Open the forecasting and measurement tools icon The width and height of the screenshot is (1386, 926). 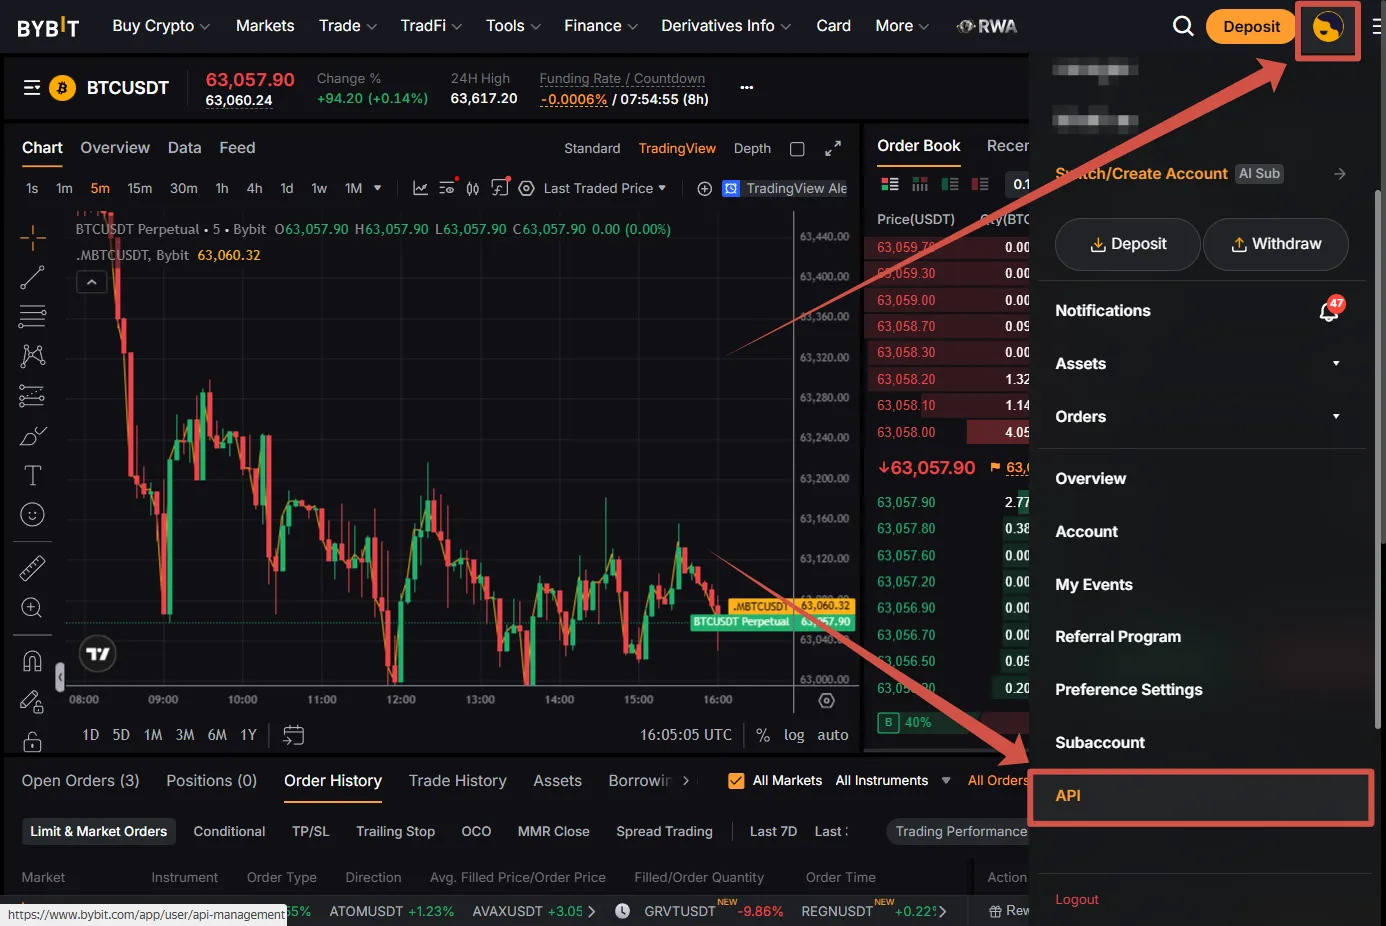(x=33, y=396)
